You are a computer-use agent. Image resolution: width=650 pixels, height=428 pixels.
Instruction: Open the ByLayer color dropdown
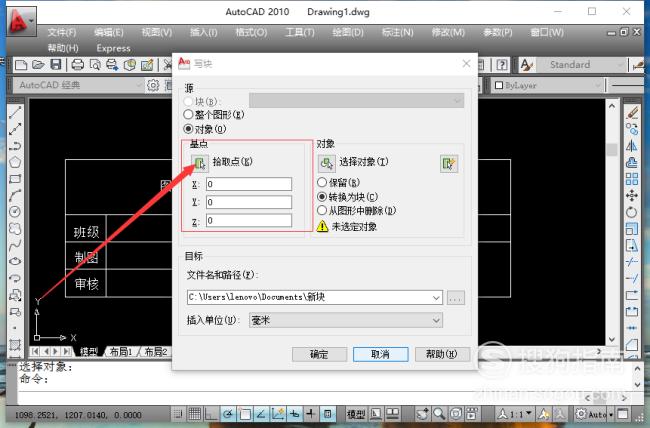click(x=547, y=85)
